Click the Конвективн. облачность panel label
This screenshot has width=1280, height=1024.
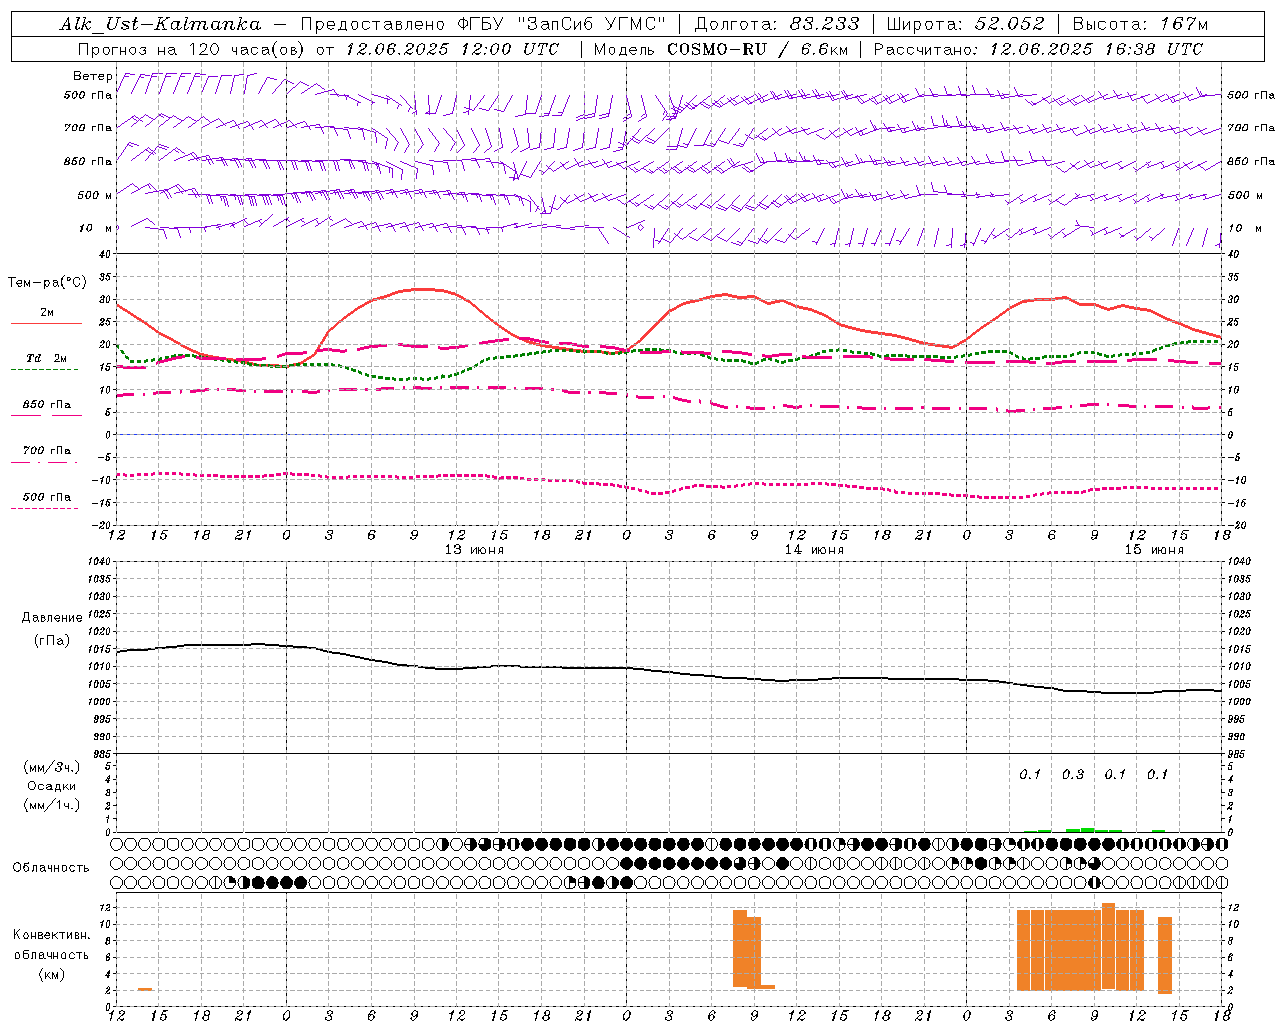(x=51, y=945)
